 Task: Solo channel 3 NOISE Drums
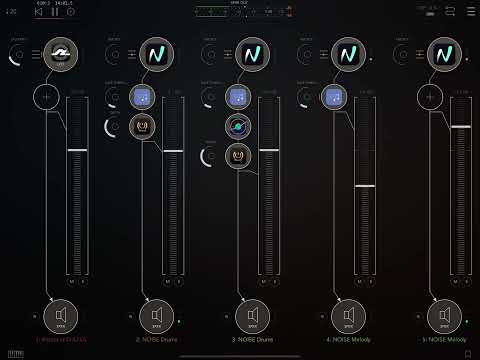tap(275, 282)
